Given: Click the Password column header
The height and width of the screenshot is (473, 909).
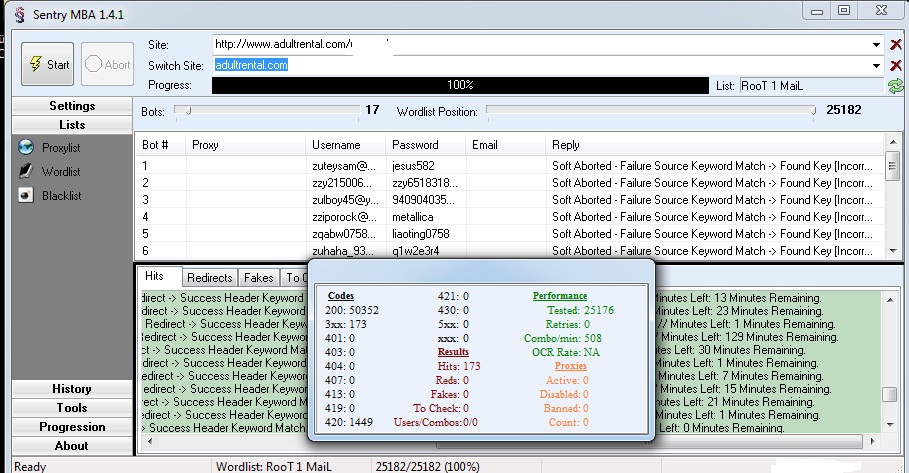Looking at the screenshot, I should 425,145.
